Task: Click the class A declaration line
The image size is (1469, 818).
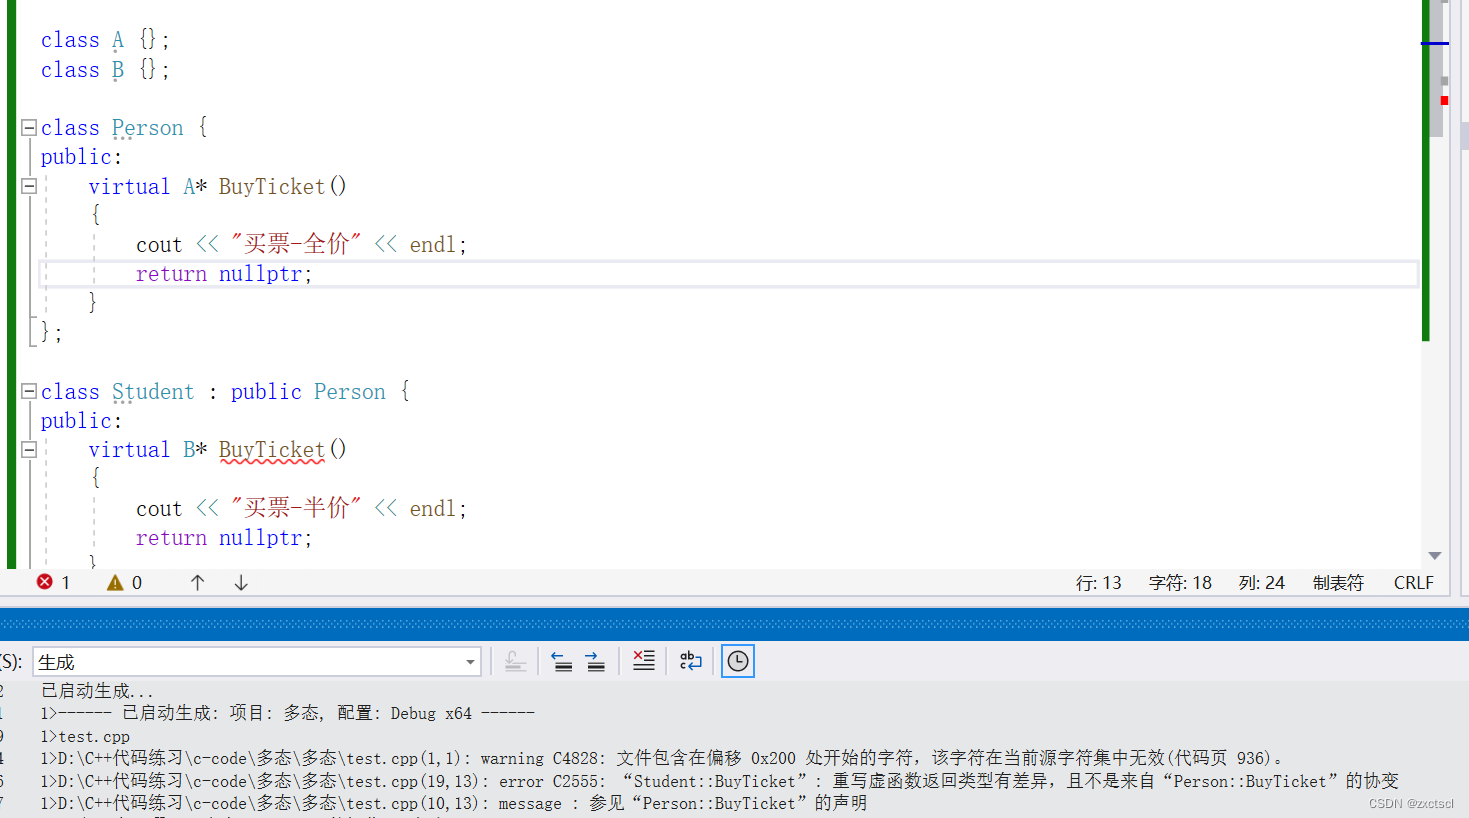Action: (x=105, y=40)
